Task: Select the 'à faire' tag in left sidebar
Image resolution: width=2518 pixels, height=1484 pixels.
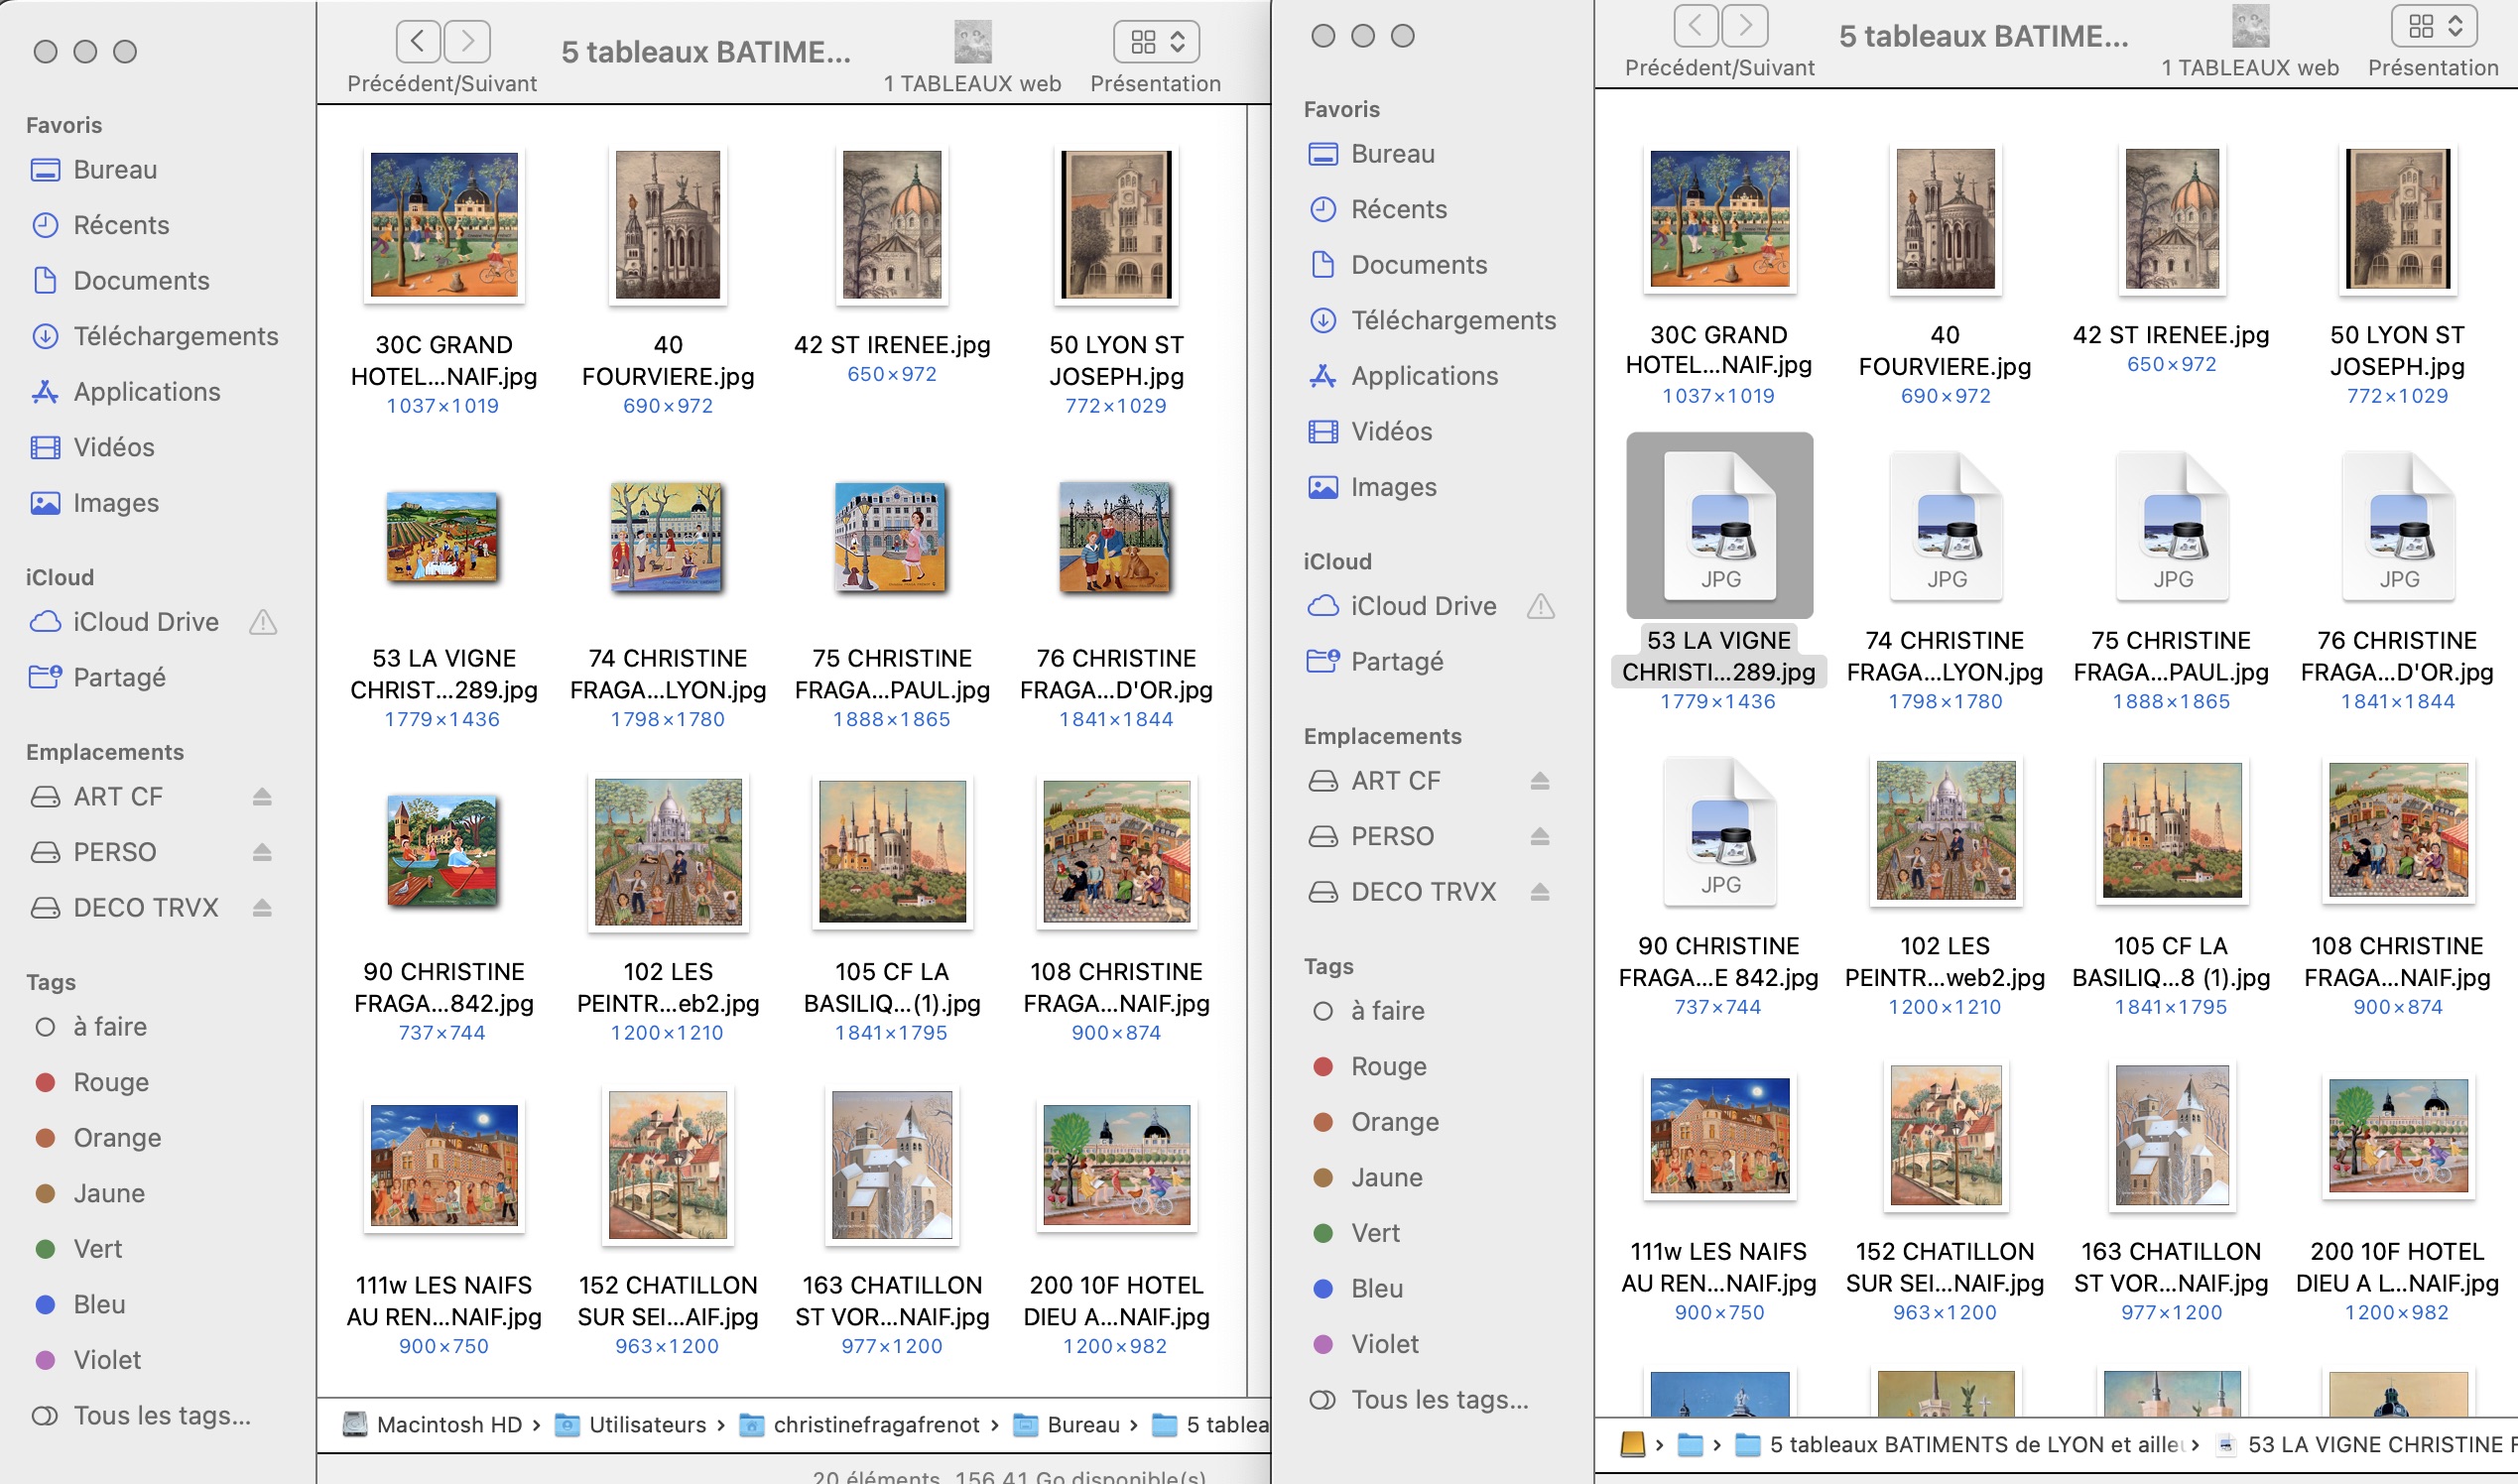Action: (x=109, y=1027)
